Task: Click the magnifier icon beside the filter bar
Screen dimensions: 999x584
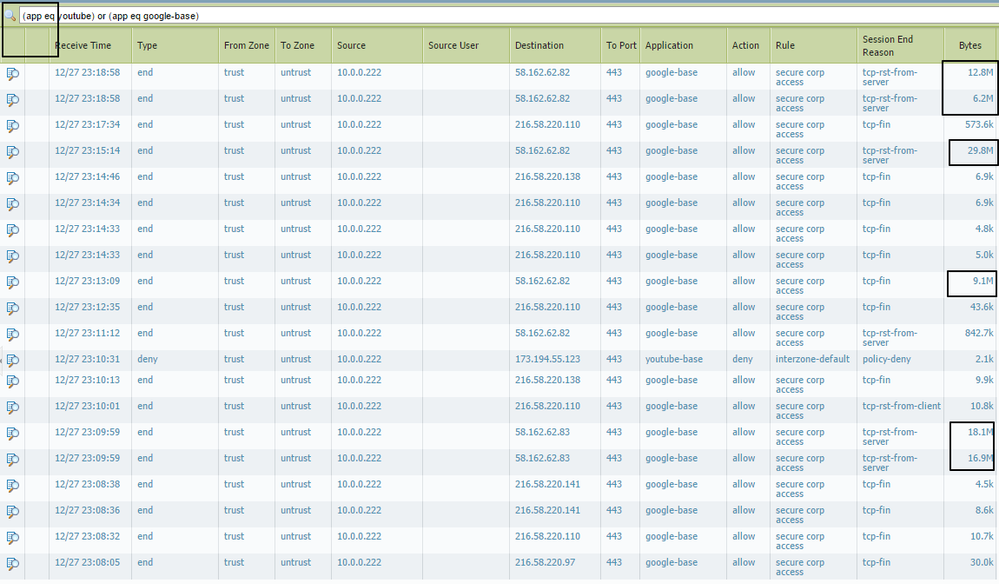Action: [11, 17]
